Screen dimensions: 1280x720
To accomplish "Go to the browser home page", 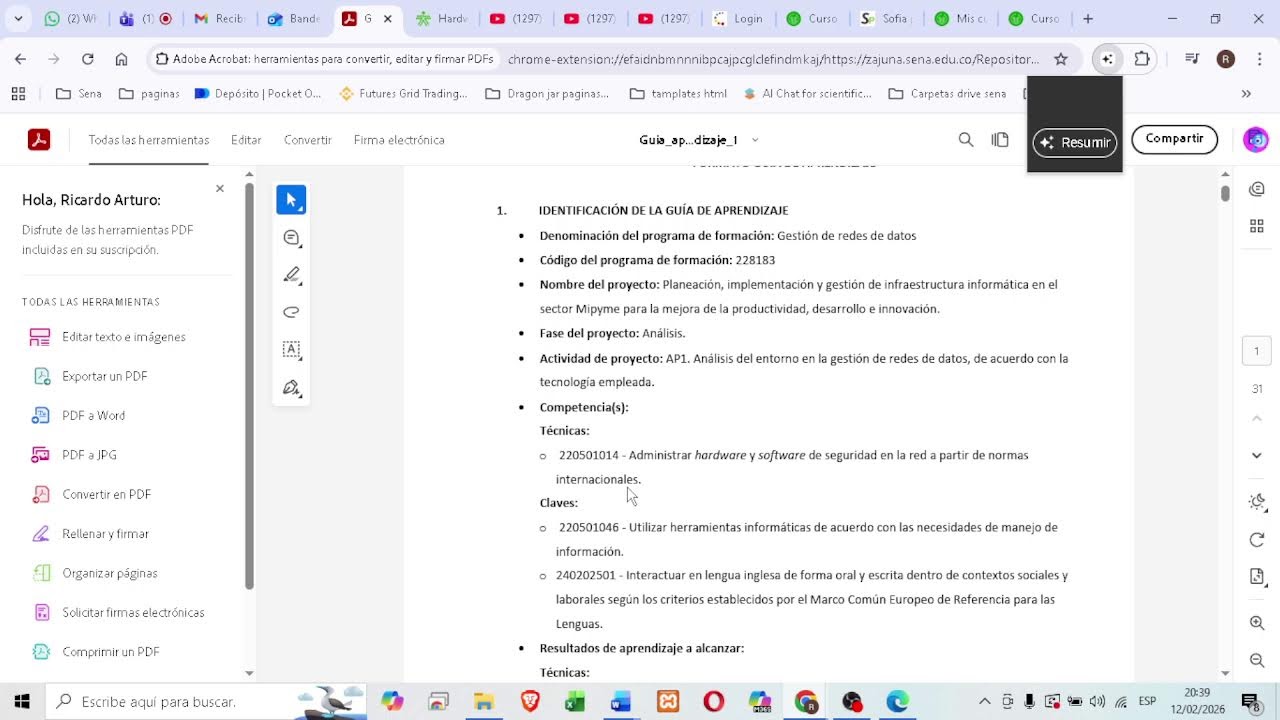I will (x=121, y=59).
